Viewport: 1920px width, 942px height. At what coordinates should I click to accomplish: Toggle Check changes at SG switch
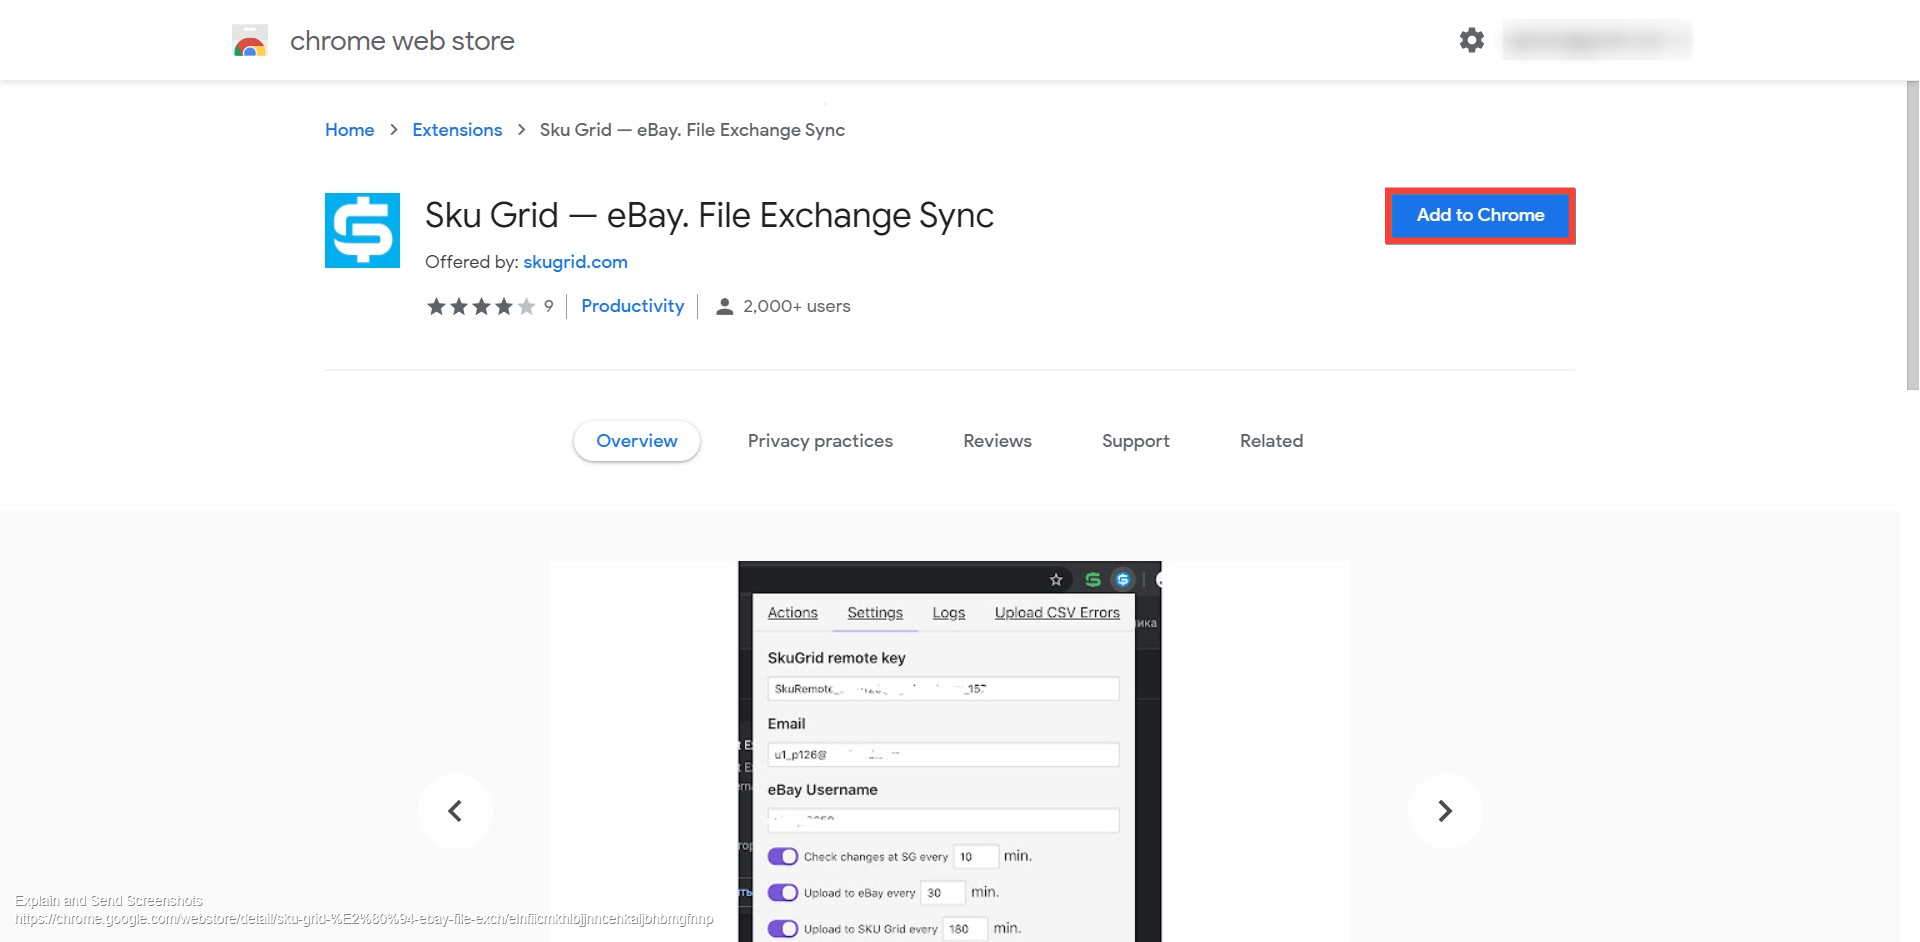click(x=783, y=856)
